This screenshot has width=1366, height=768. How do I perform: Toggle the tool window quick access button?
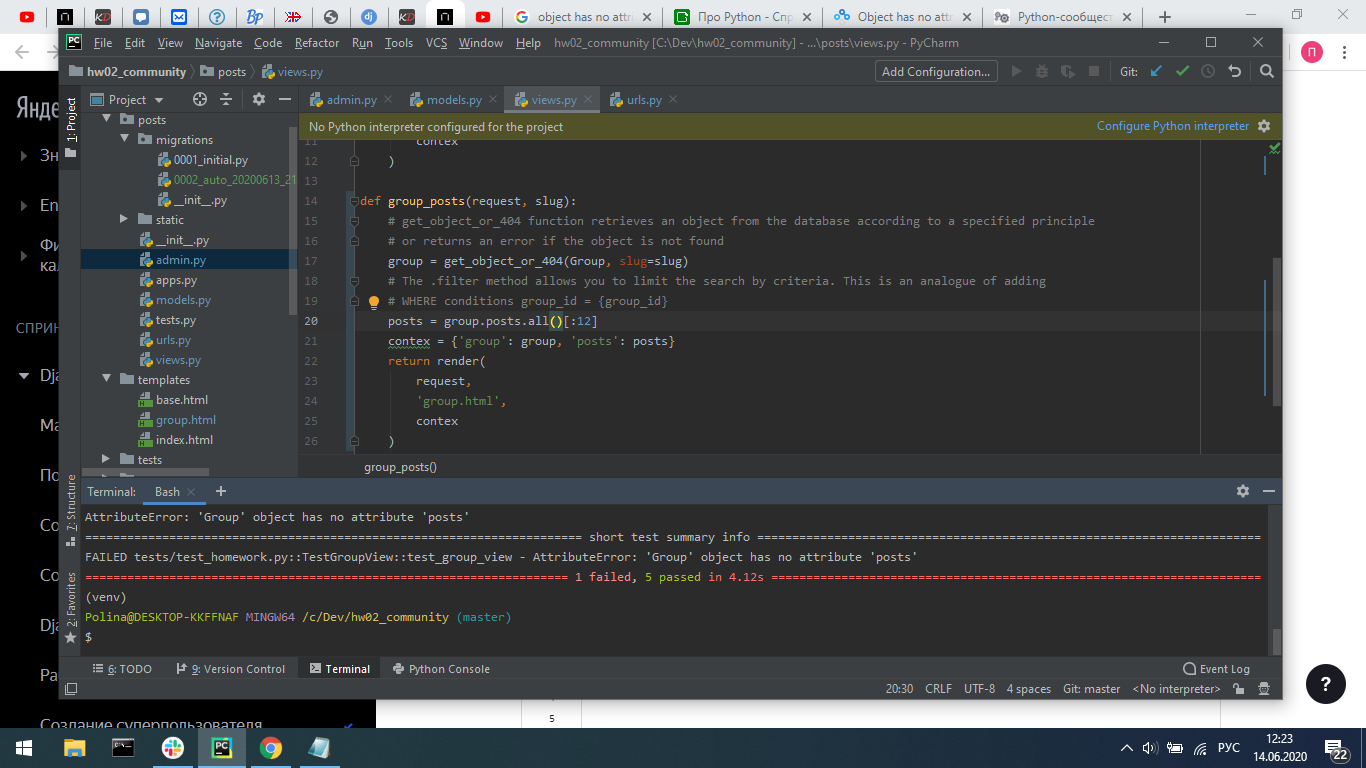tap(71, 689)
